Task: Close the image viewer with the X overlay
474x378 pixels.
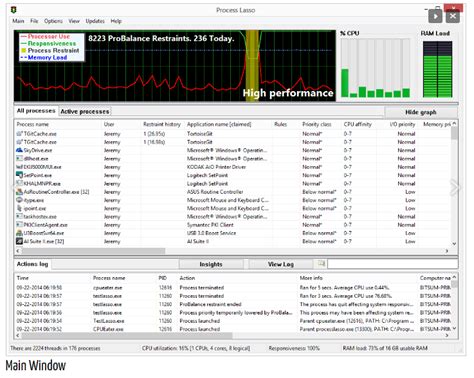Action: (x=453, y=16)
